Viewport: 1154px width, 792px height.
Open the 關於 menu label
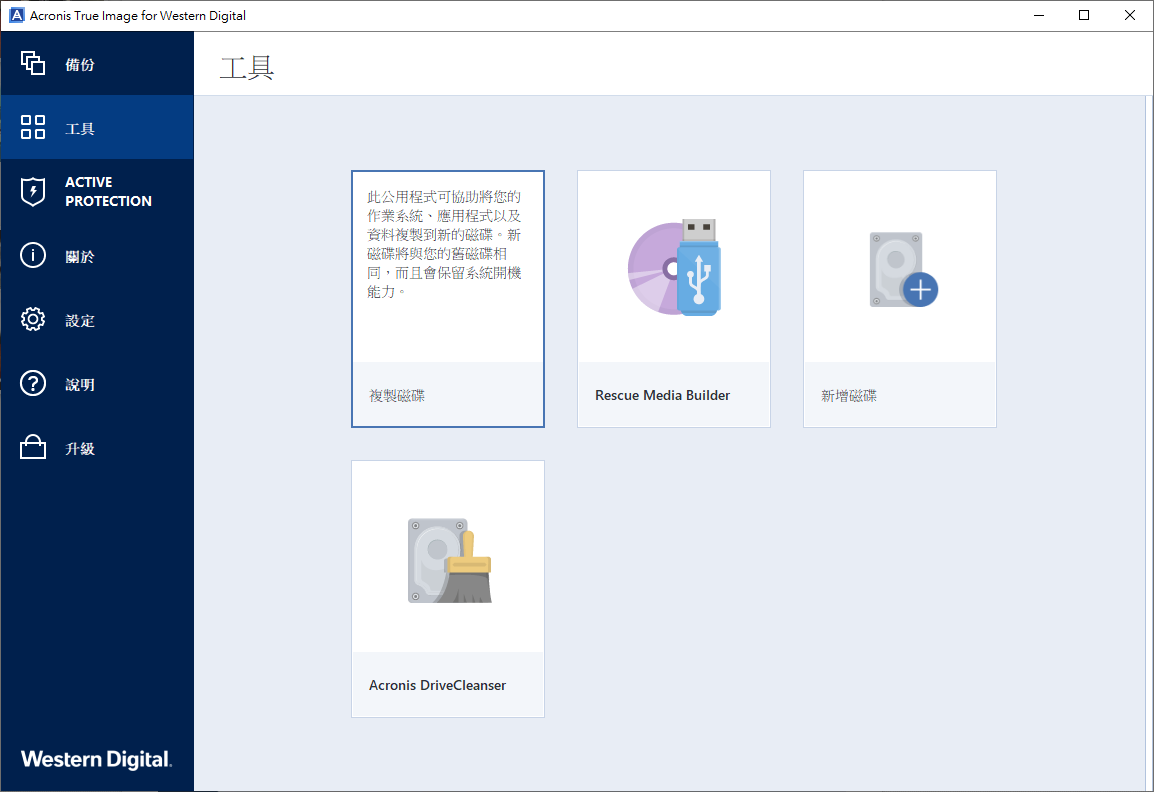[79, 257]
